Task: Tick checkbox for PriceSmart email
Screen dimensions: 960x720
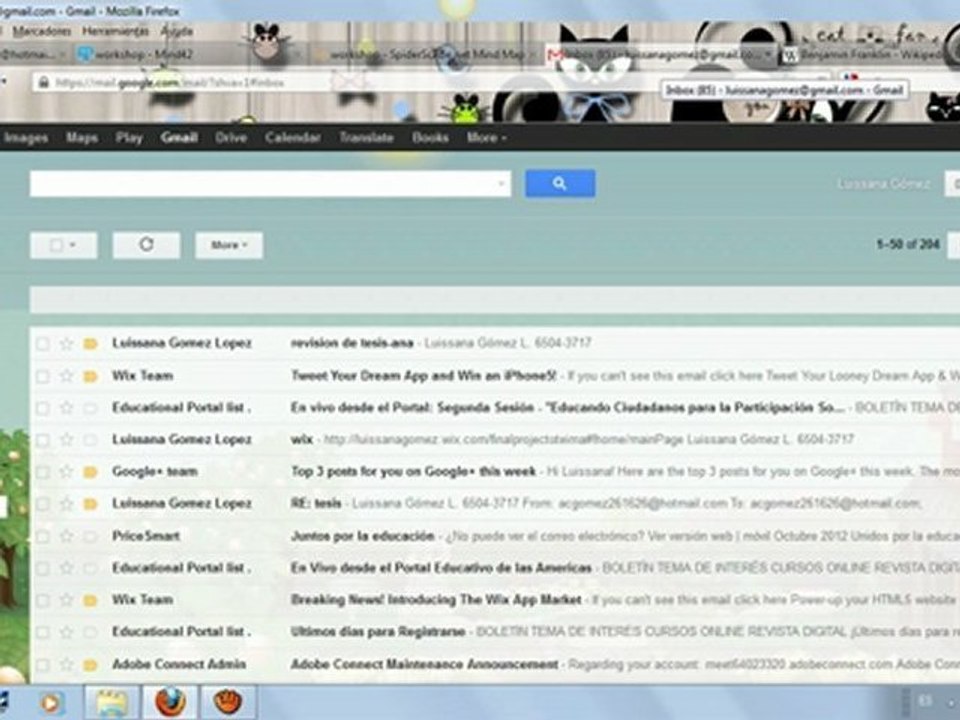Action: (42, 536)
